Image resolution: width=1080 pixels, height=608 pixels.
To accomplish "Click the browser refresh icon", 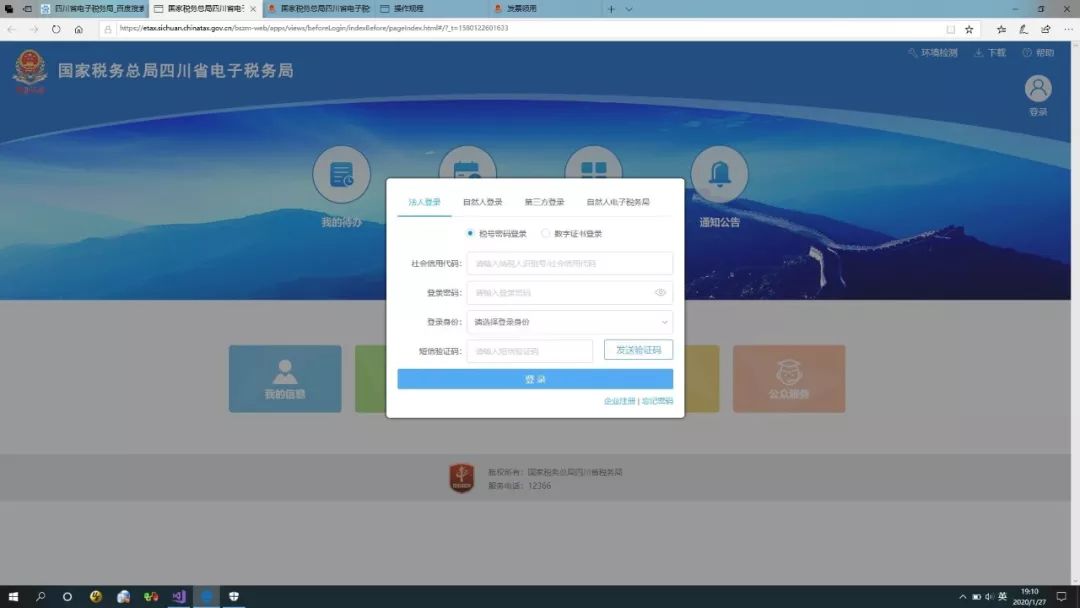I will (56, 29).
